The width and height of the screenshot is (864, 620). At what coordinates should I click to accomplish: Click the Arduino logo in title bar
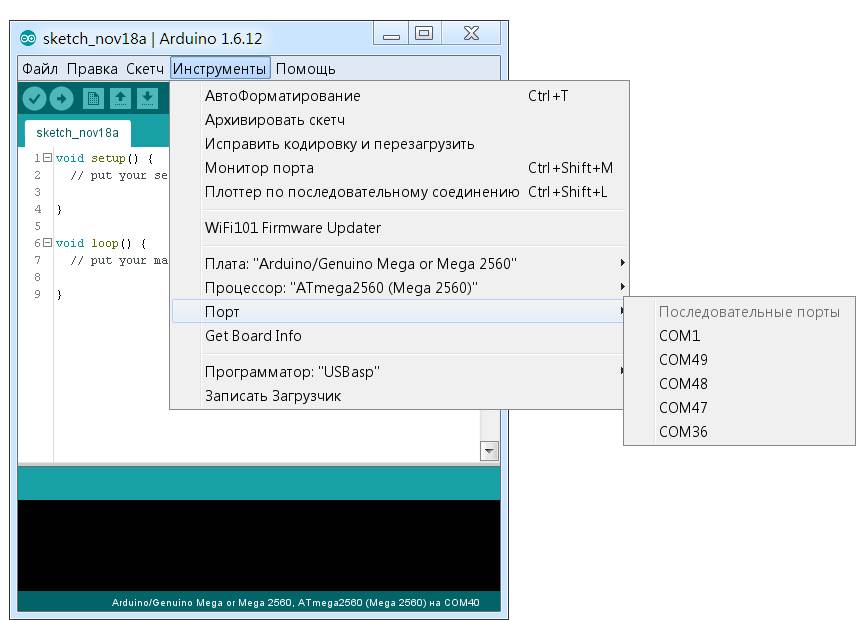pos(29,38)
